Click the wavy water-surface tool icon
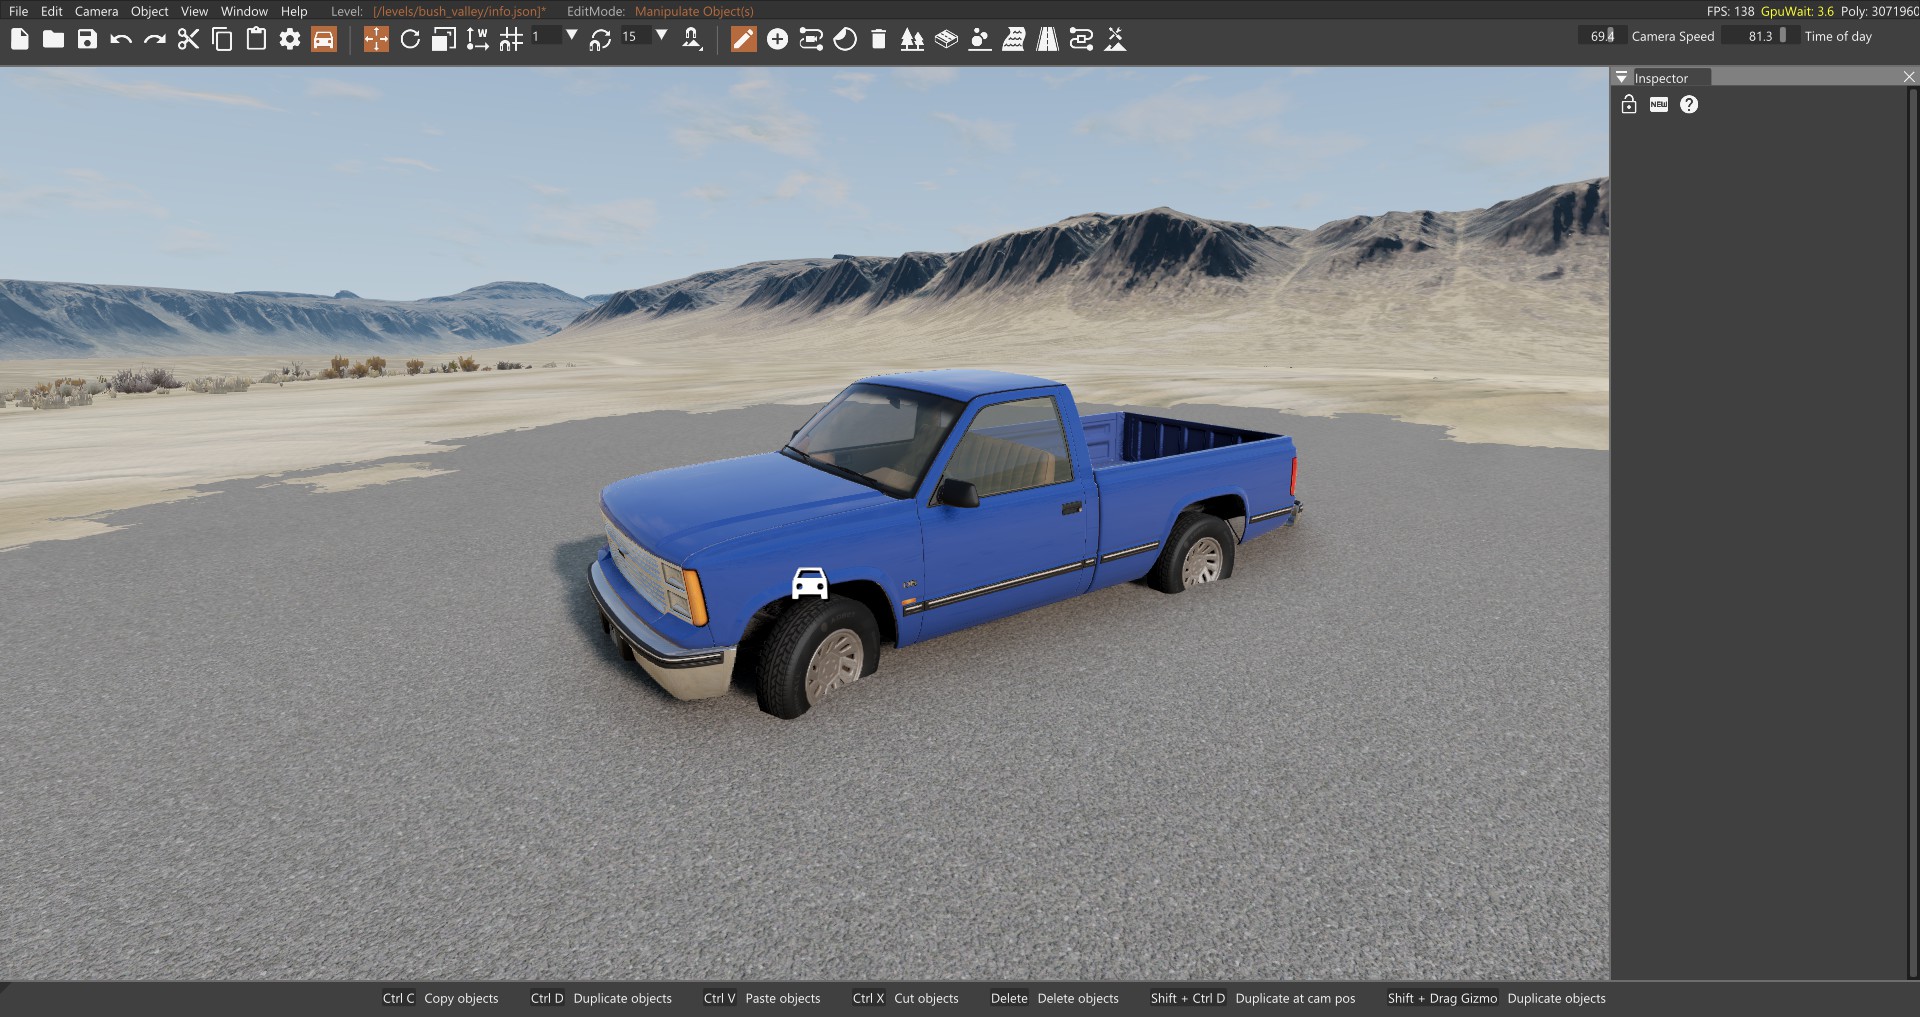This screenshot has width=1920, height=1017. pos(1014,39)
